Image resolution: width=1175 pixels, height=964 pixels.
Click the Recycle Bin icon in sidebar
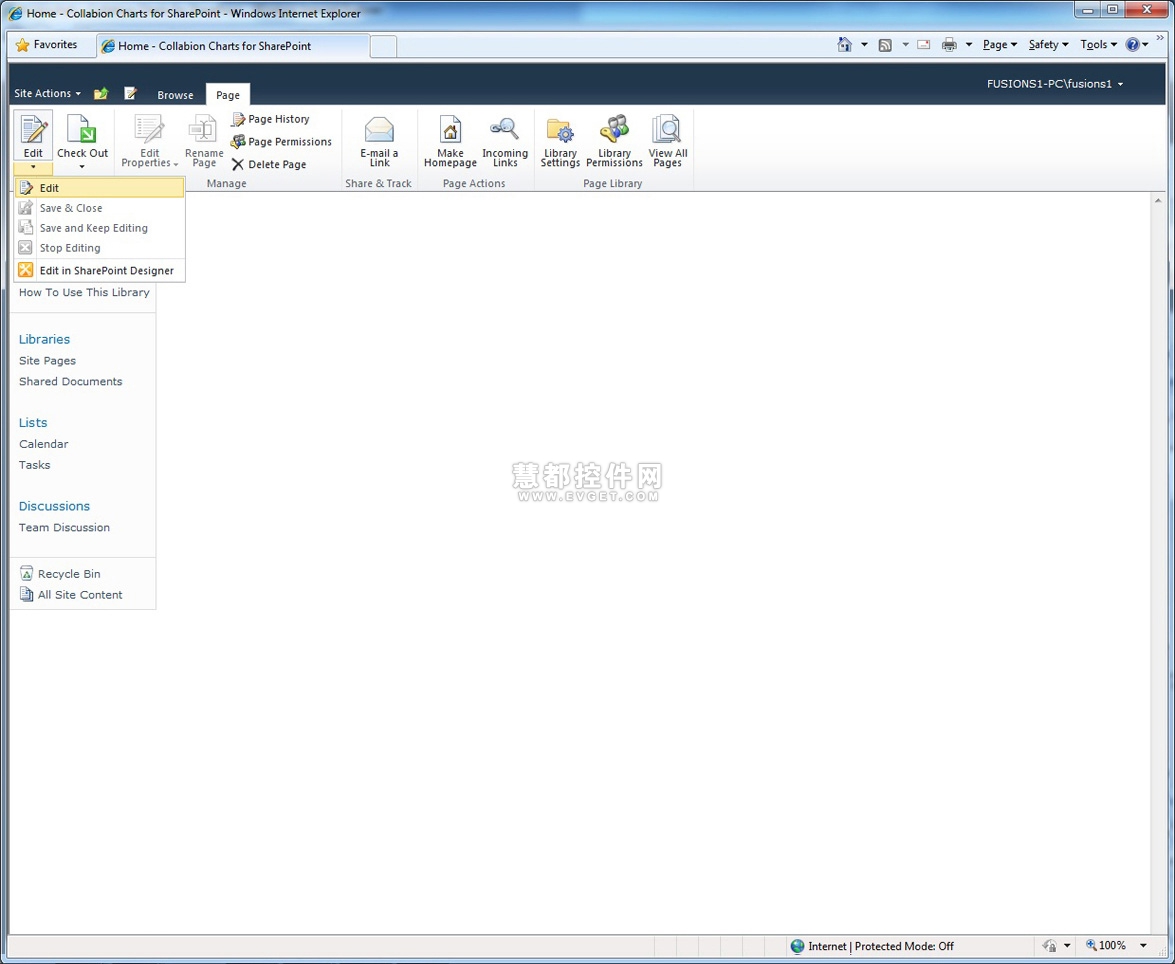(26, 573)
